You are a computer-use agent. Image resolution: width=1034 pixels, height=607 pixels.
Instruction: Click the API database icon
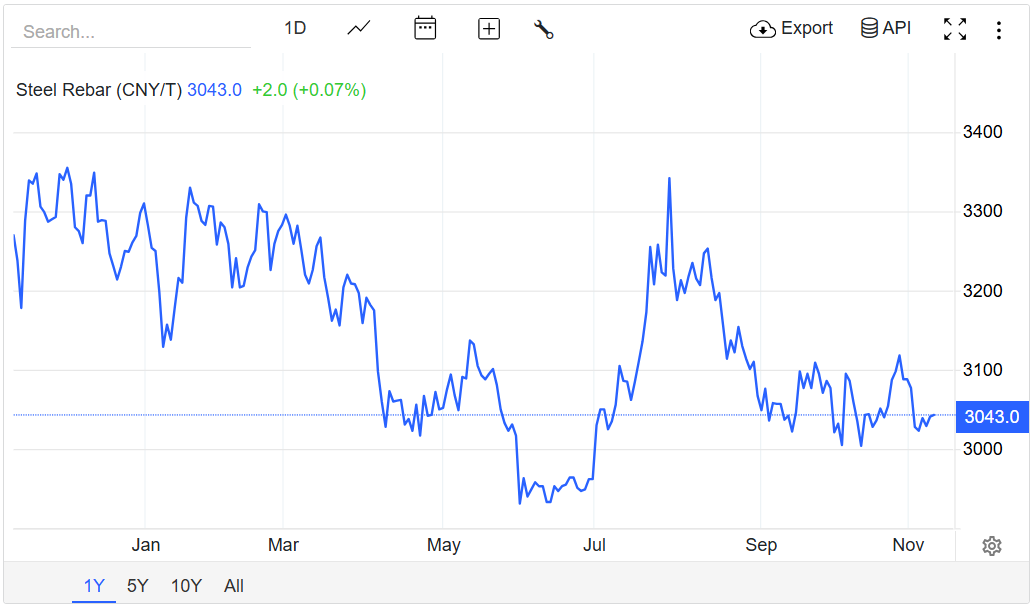(870, 28)
